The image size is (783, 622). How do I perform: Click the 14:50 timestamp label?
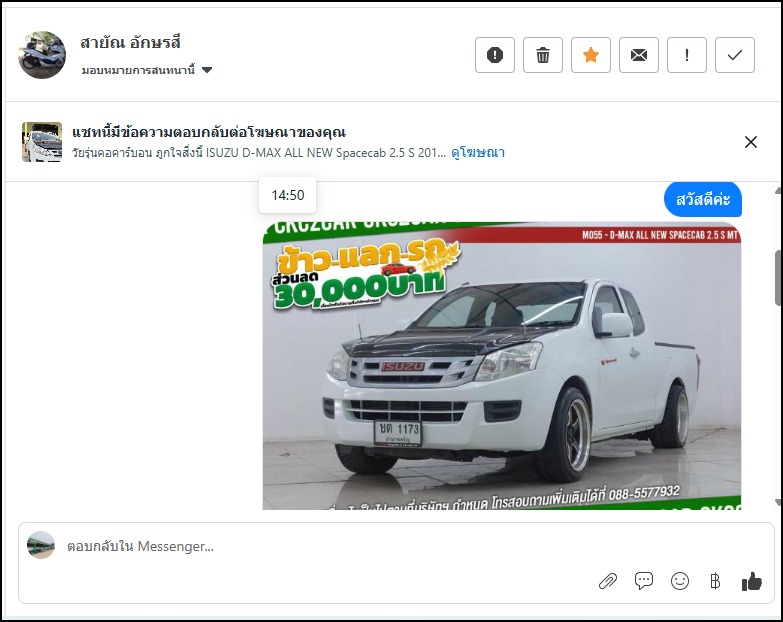288,195
